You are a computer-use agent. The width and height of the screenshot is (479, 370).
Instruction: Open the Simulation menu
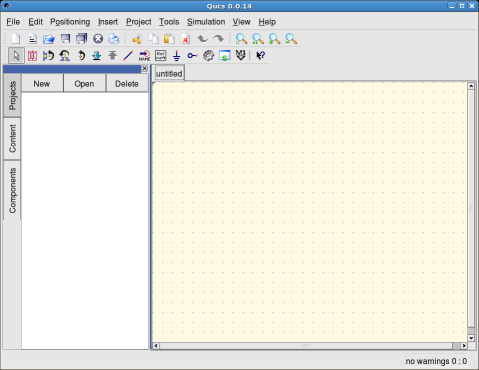pyautogui.click(x=206, y=22)
